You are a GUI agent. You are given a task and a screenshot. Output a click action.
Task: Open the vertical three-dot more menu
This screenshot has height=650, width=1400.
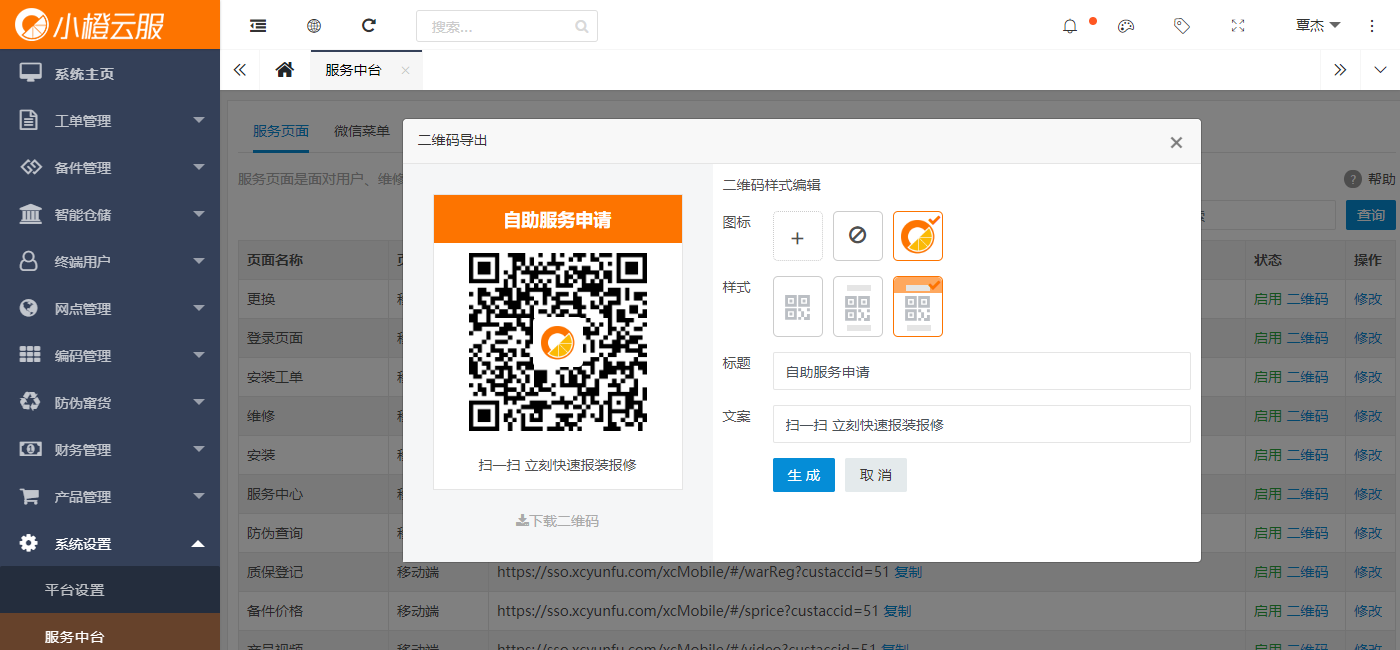[x=1372, y=26]
